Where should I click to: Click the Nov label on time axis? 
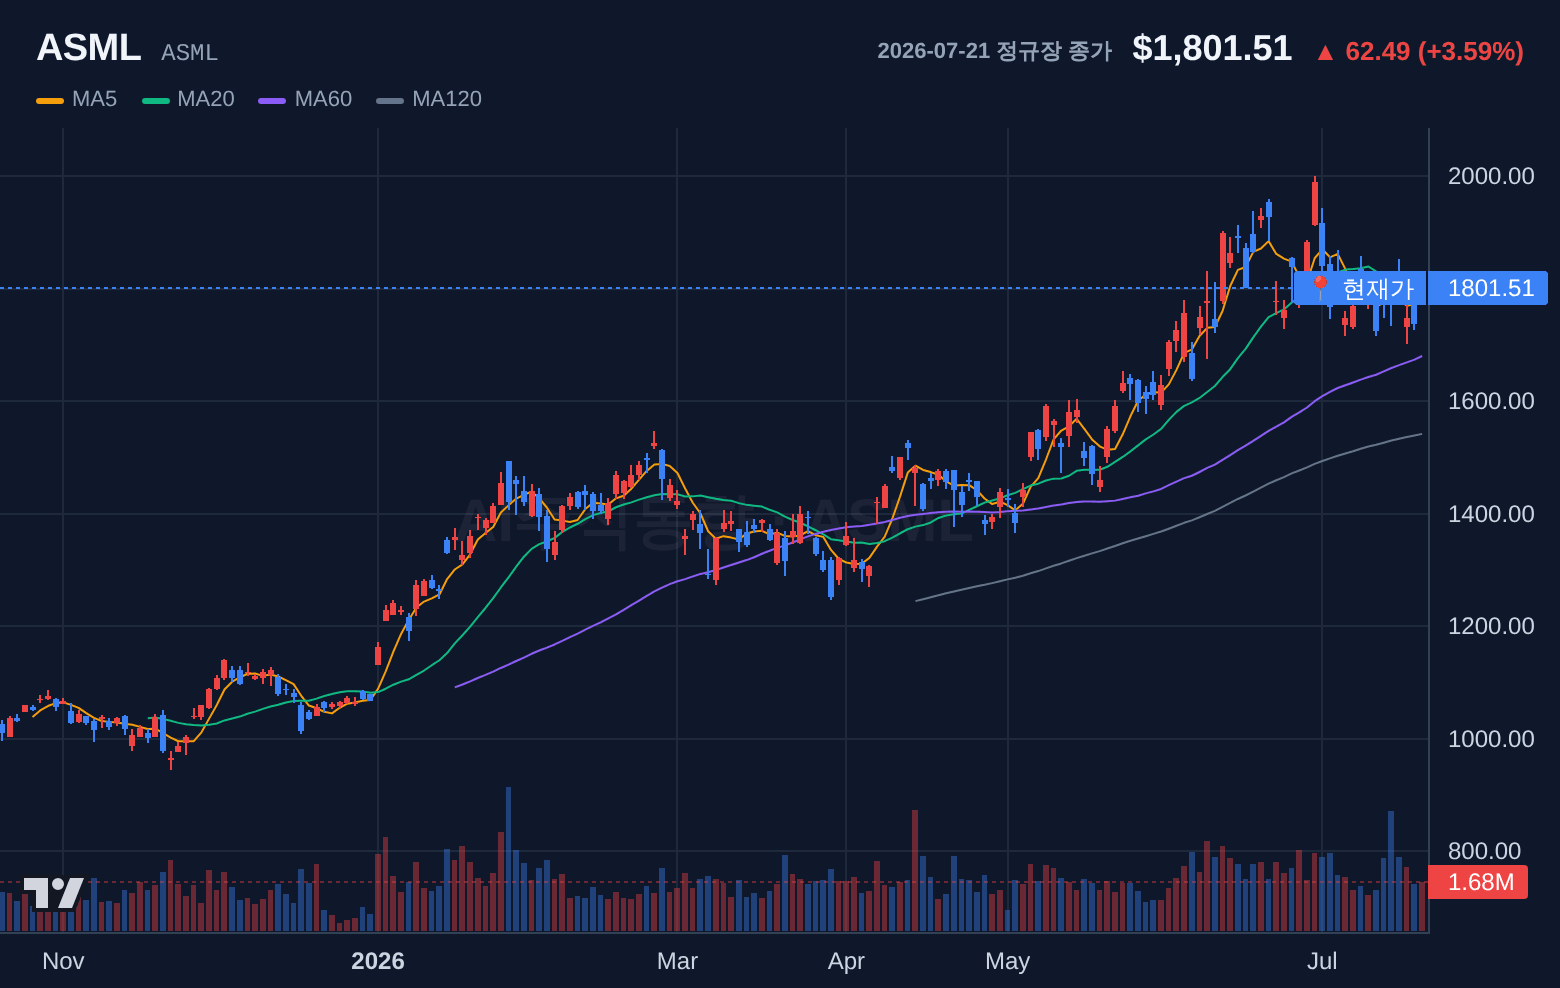(63, 961)
